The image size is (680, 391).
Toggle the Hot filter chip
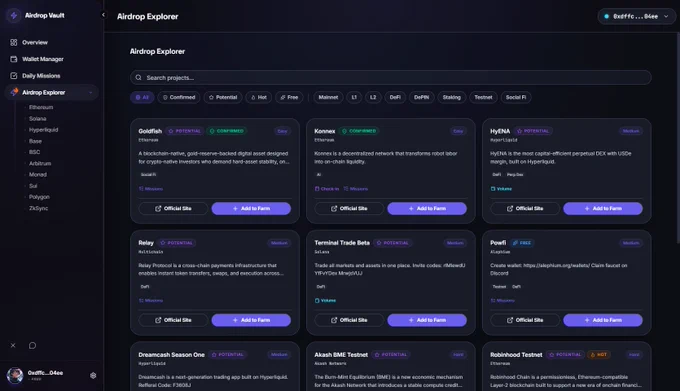click(258, 98)
